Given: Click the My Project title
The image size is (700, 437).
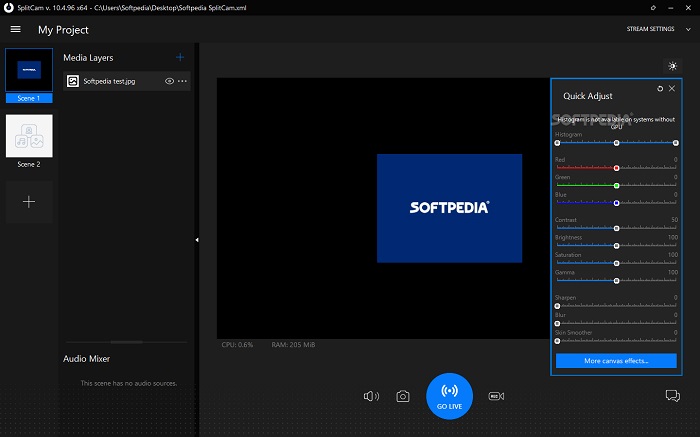Looking at the screenshot, I should click(x=63, y=30).
